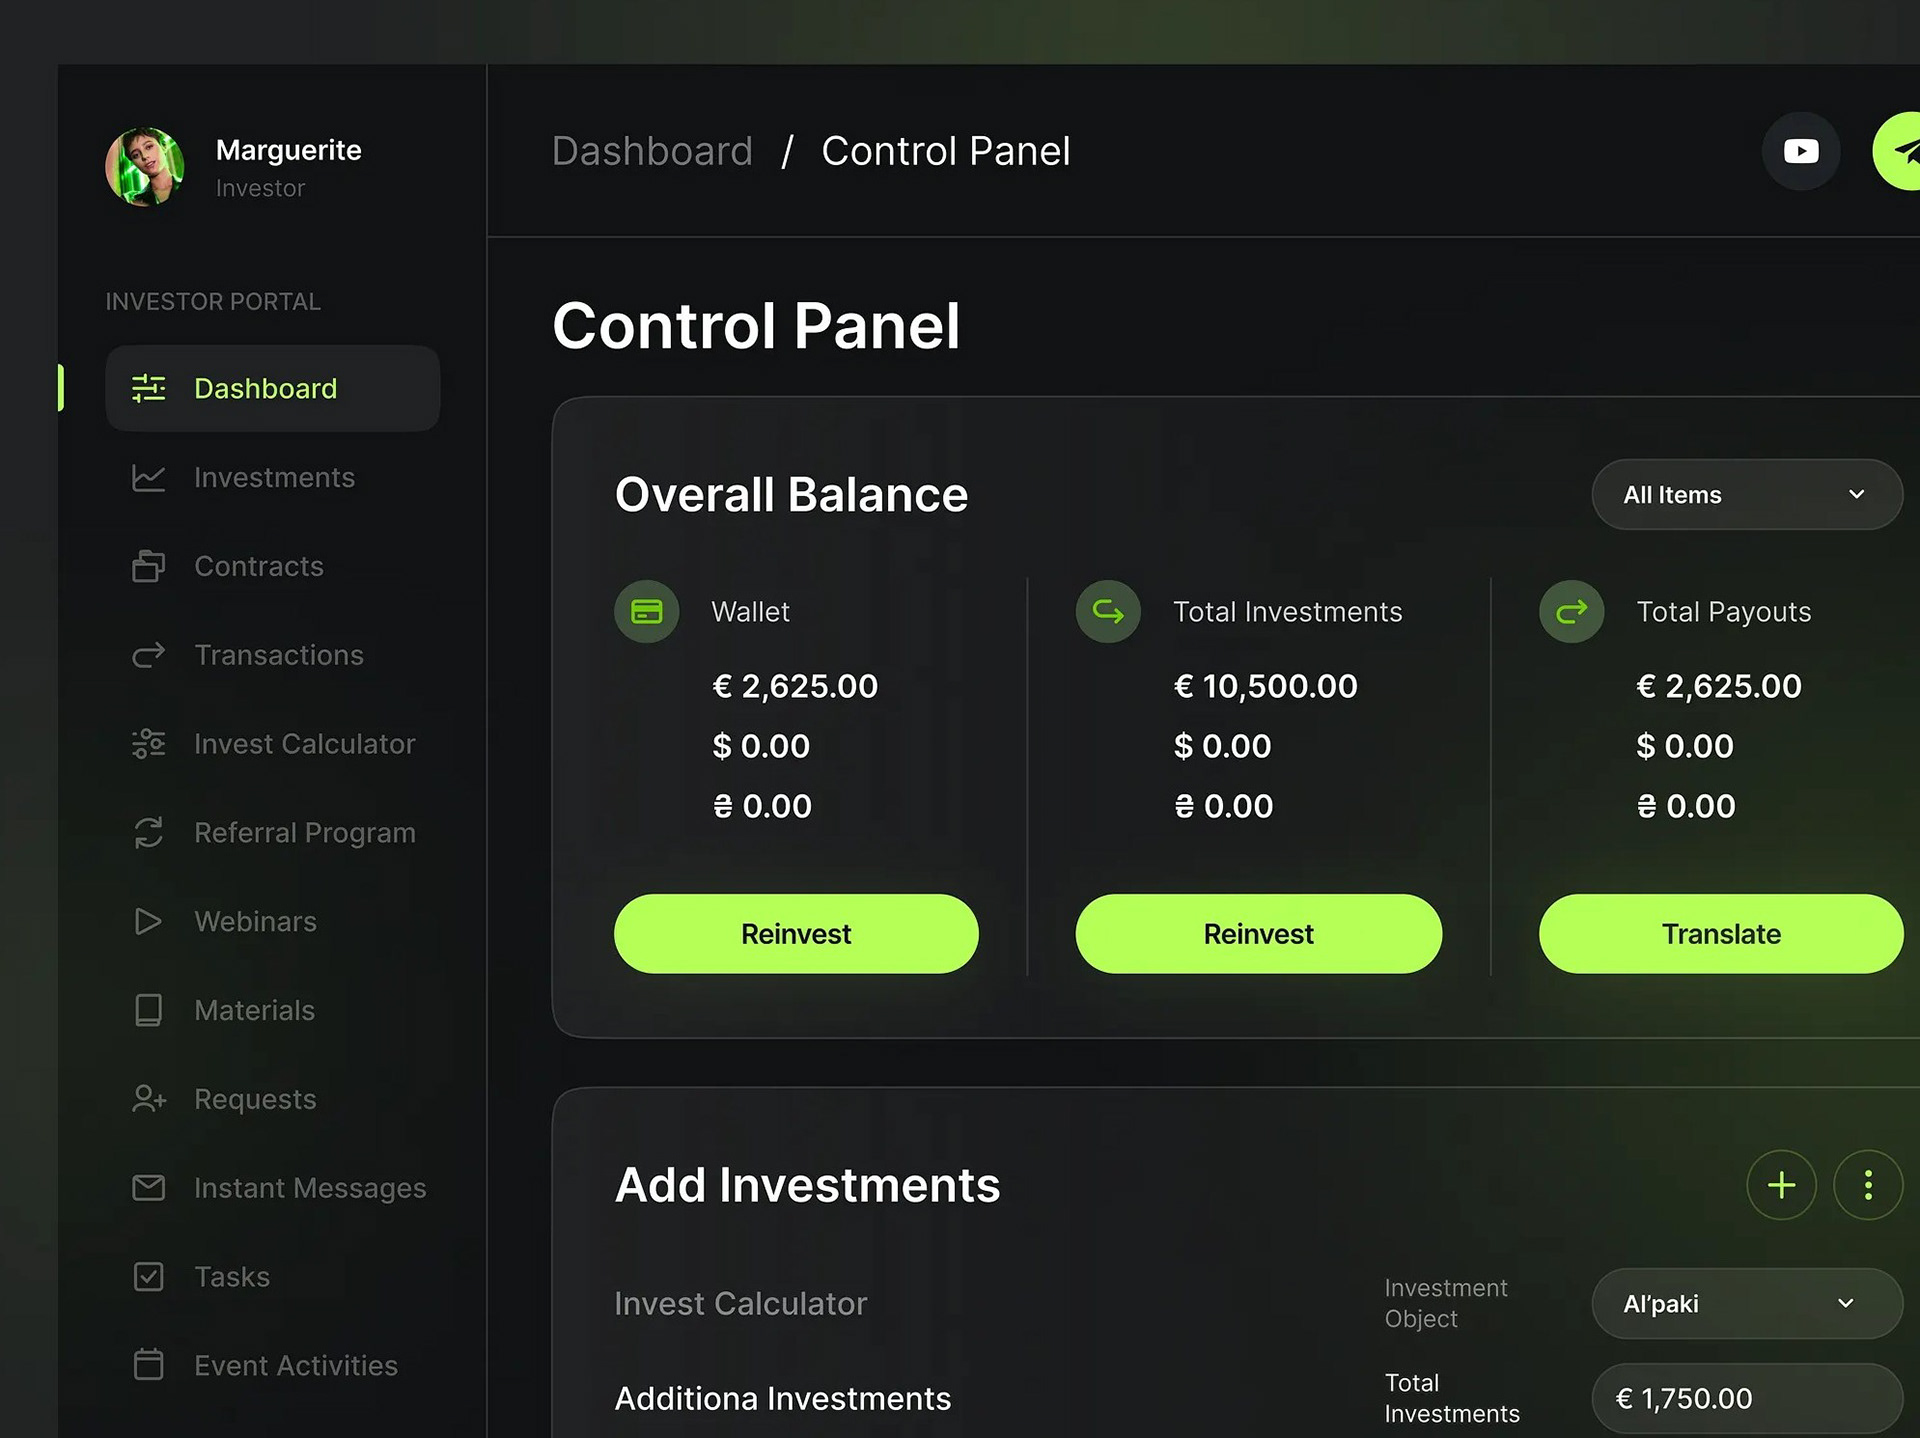Viewport: 1920px width, 1438px height.
Task: Open Tasks from the sidebar
Action: (231, 1277)
